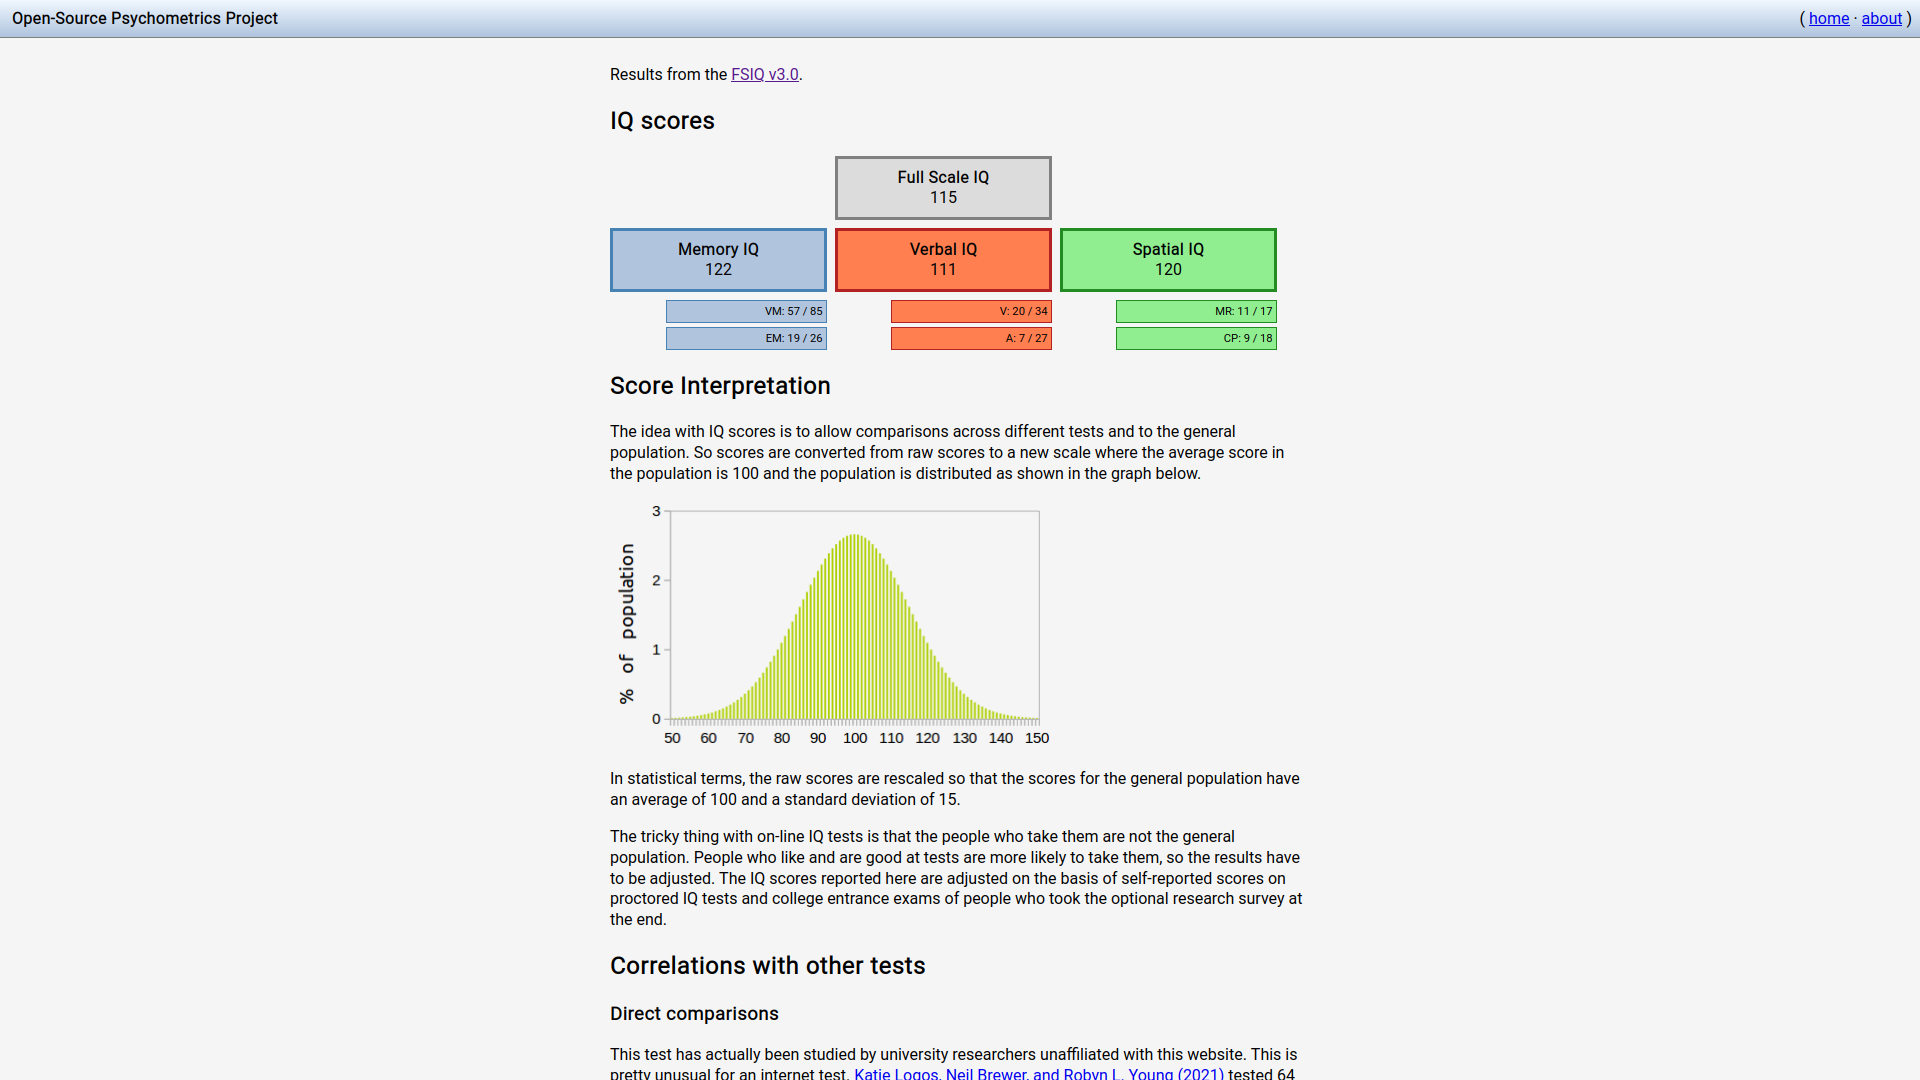The width and height of the screenshot is (1920, 1080).
Task: Click the MR: 11 / 17 score bar
Action: 1196,311
